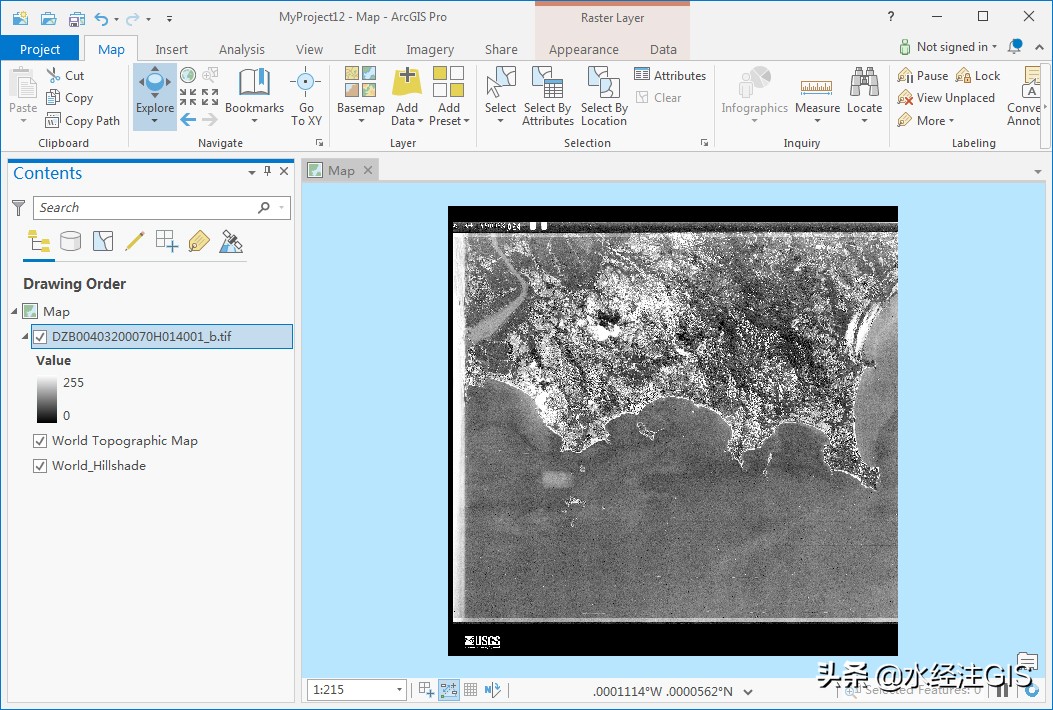The width and height of the screenshot is (1053, 710).
Task: Click the Paste button
Action: pos(23,96)
